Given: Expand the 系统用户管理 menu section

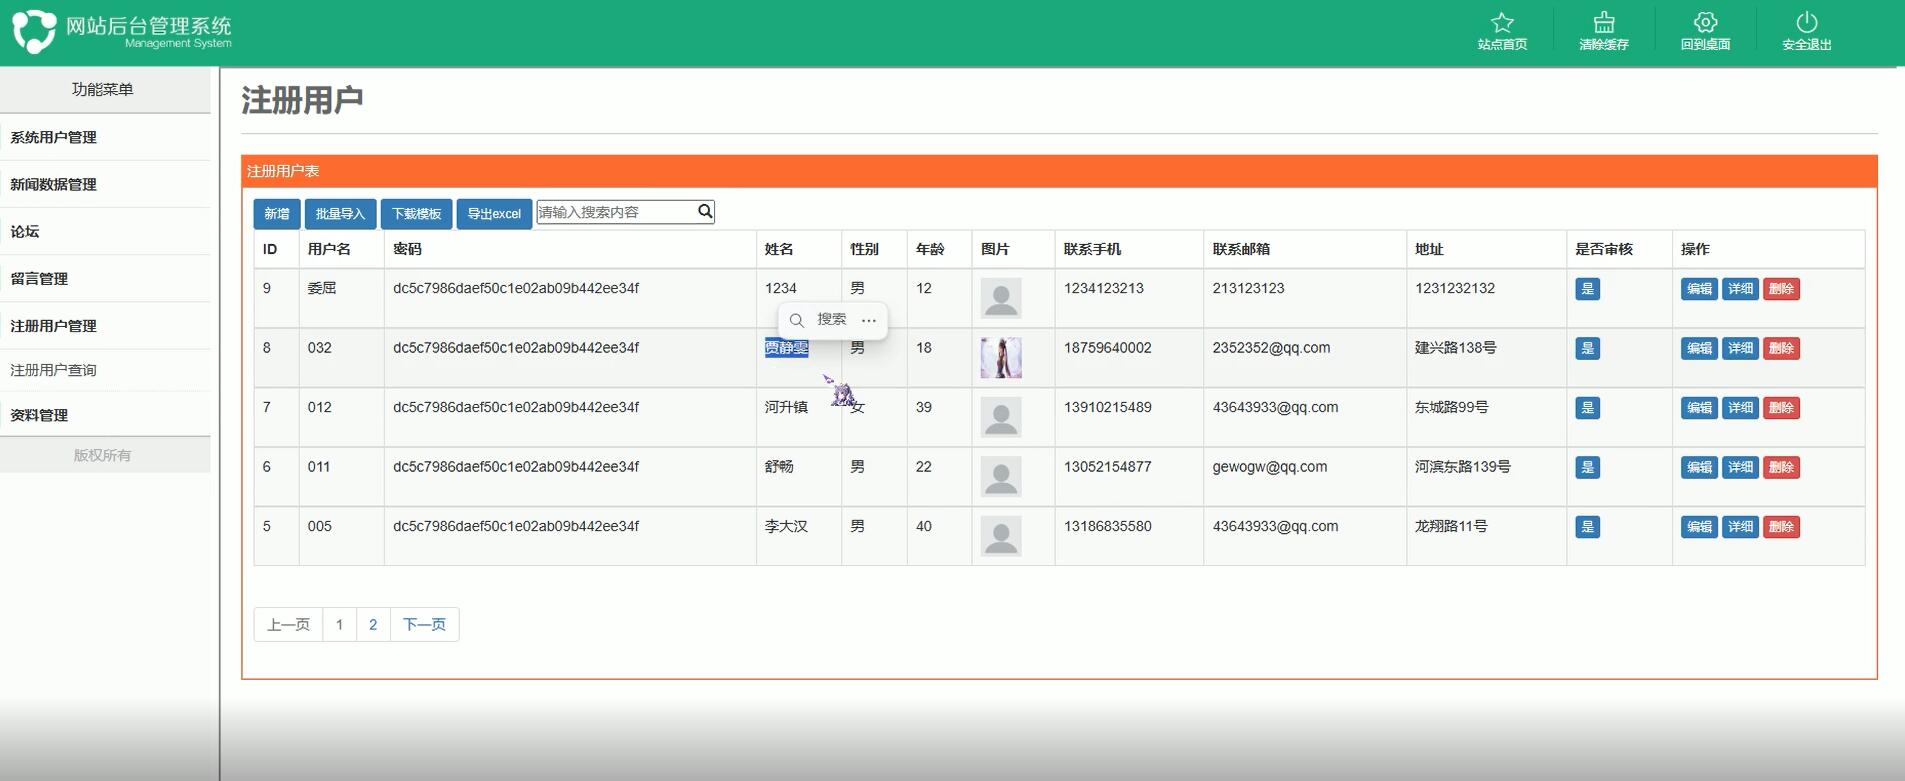Looking at the screenshot, I should (x=54, y=137).
